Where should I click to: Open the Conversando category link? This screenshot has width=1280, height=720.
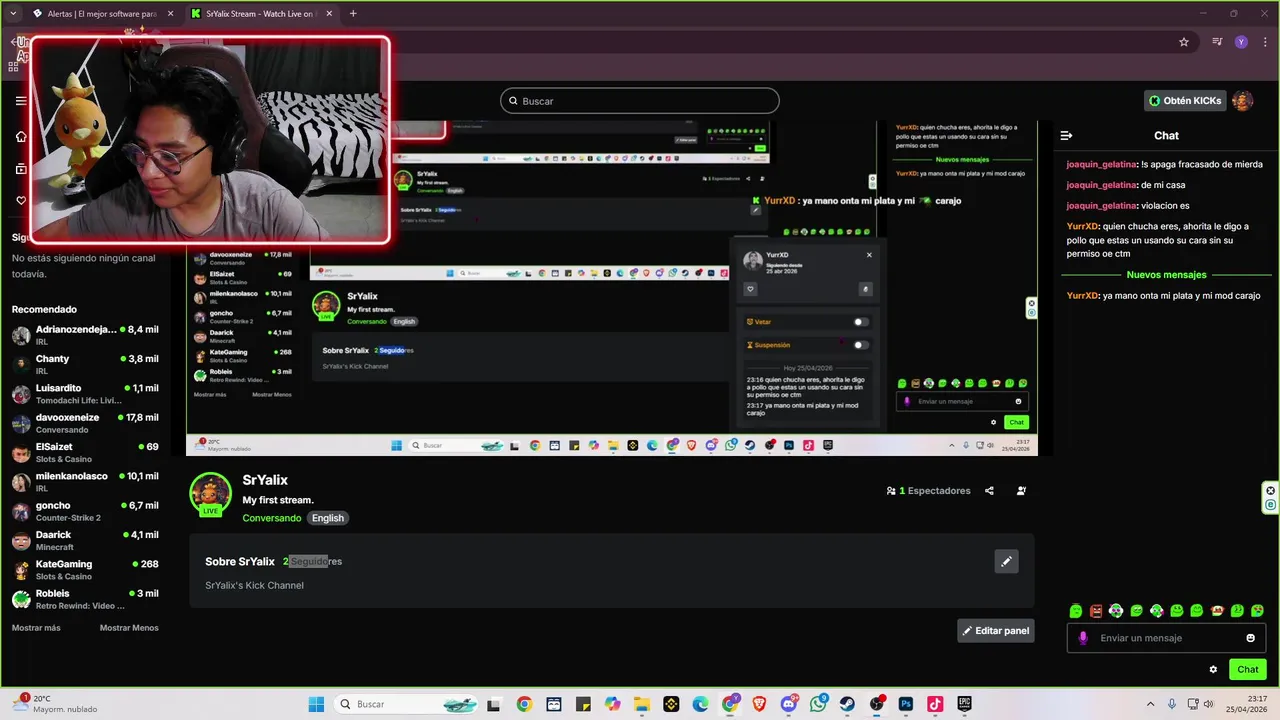[272, 518]
